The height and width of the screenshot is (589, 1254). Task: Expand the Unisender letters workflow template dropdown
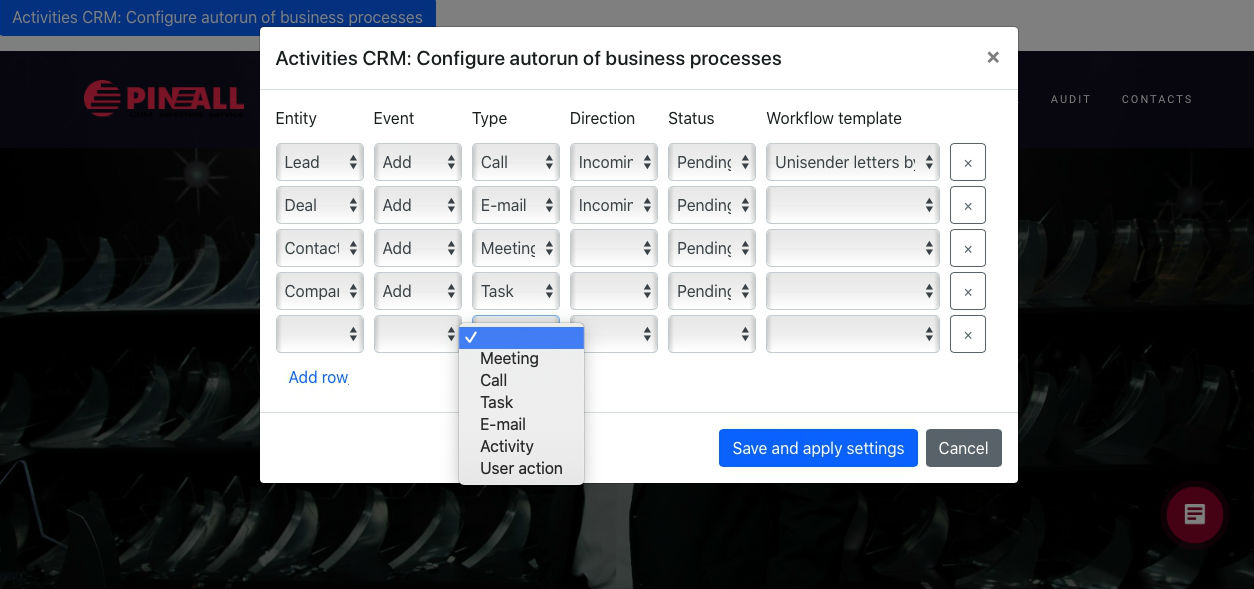tap(852, 162)
